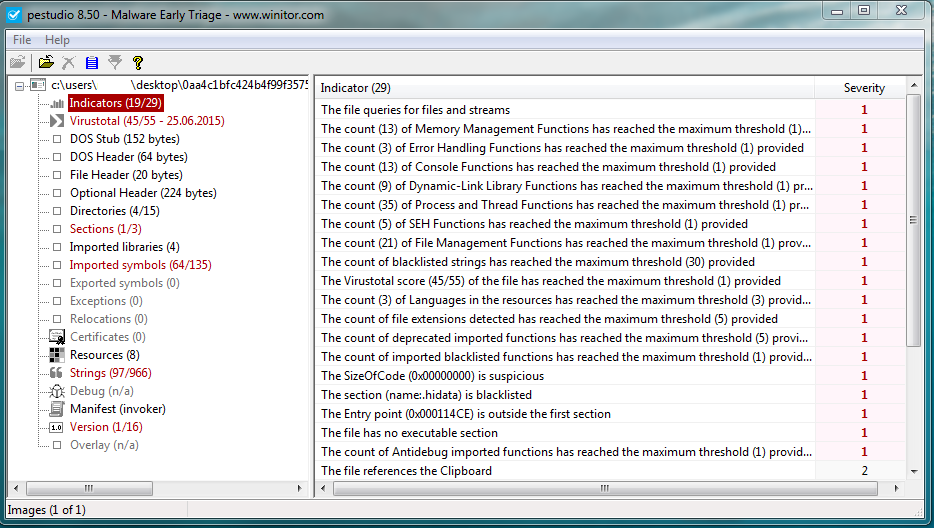
Task: Collapse the root file tree node
Action: [20, 86]
